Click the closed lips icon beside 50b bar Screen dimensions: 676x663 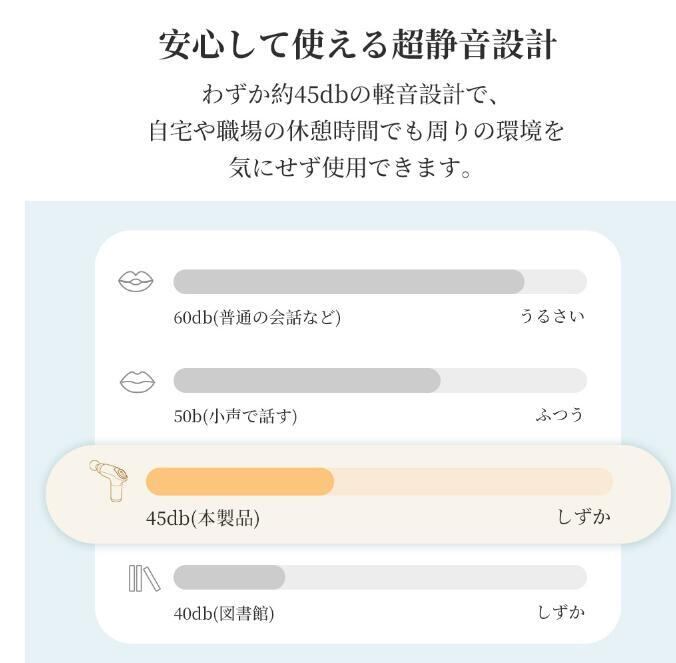137,381
